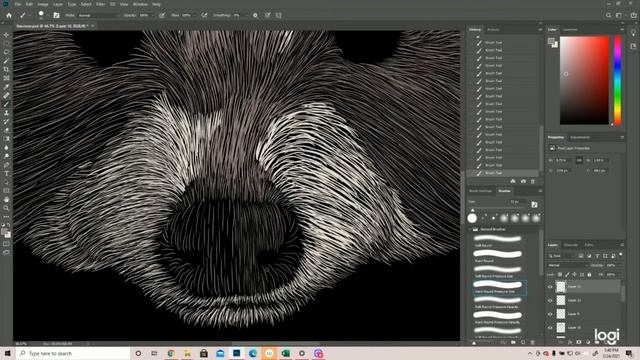640x360 pixels.
Task: Select the Gradient tool
Action: [6, 139]
